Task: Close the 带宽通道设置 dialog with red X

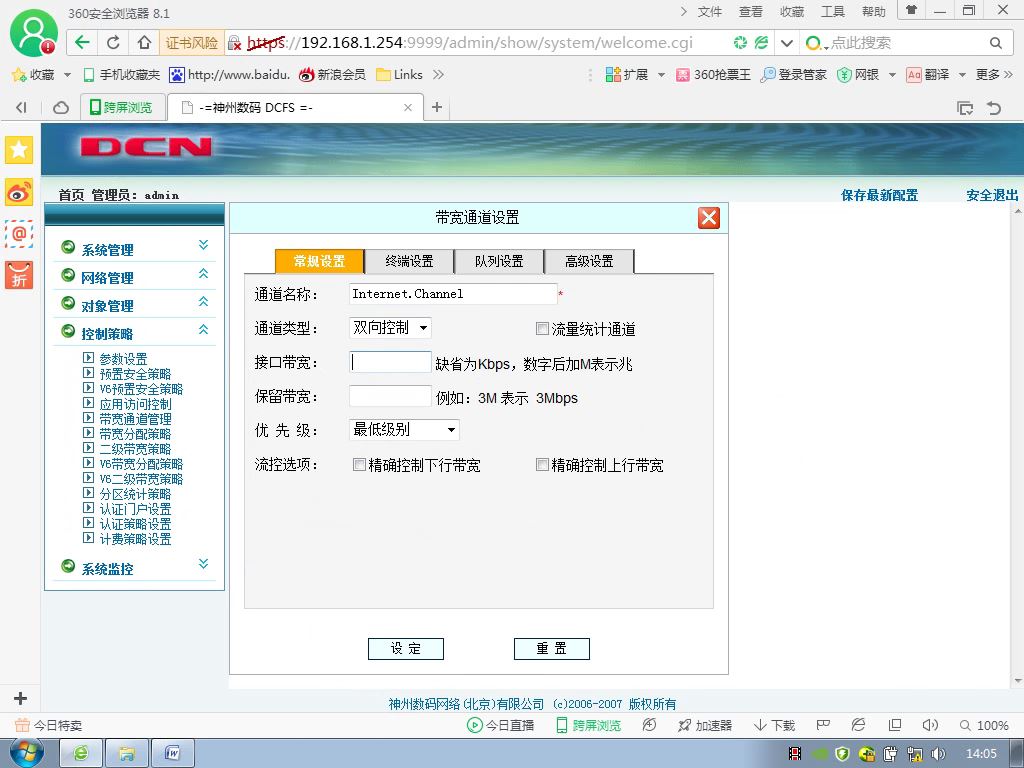Action: 709,217
